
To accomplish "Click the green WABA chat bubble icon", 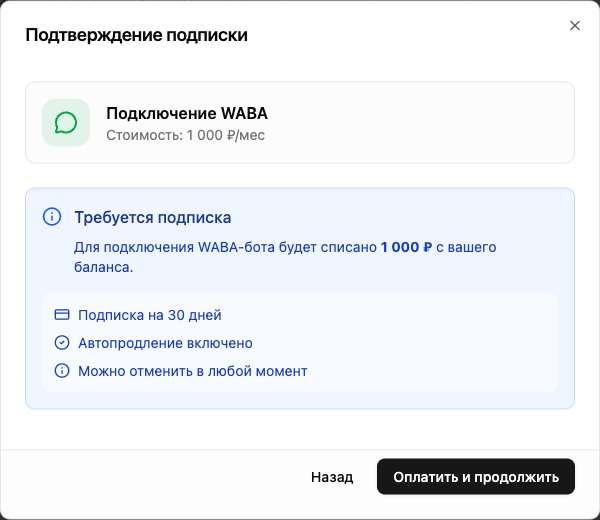I will click(66, 122).
